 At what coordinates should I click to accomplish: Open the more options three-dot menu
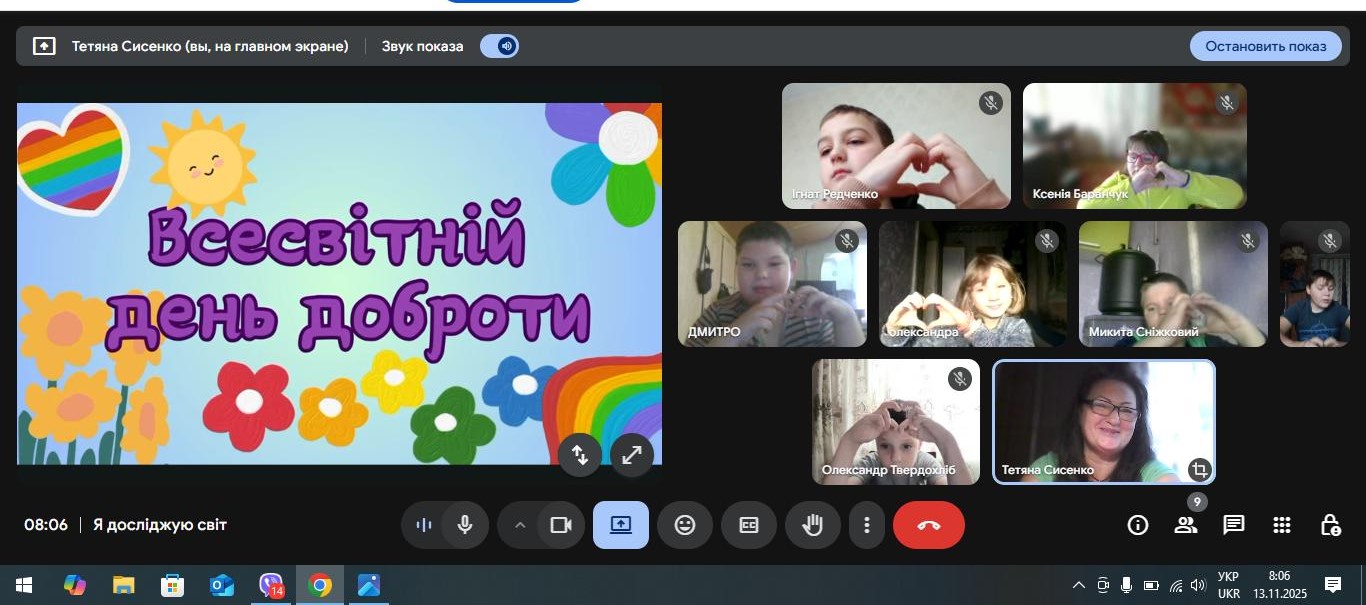click(x=866, y=525)
